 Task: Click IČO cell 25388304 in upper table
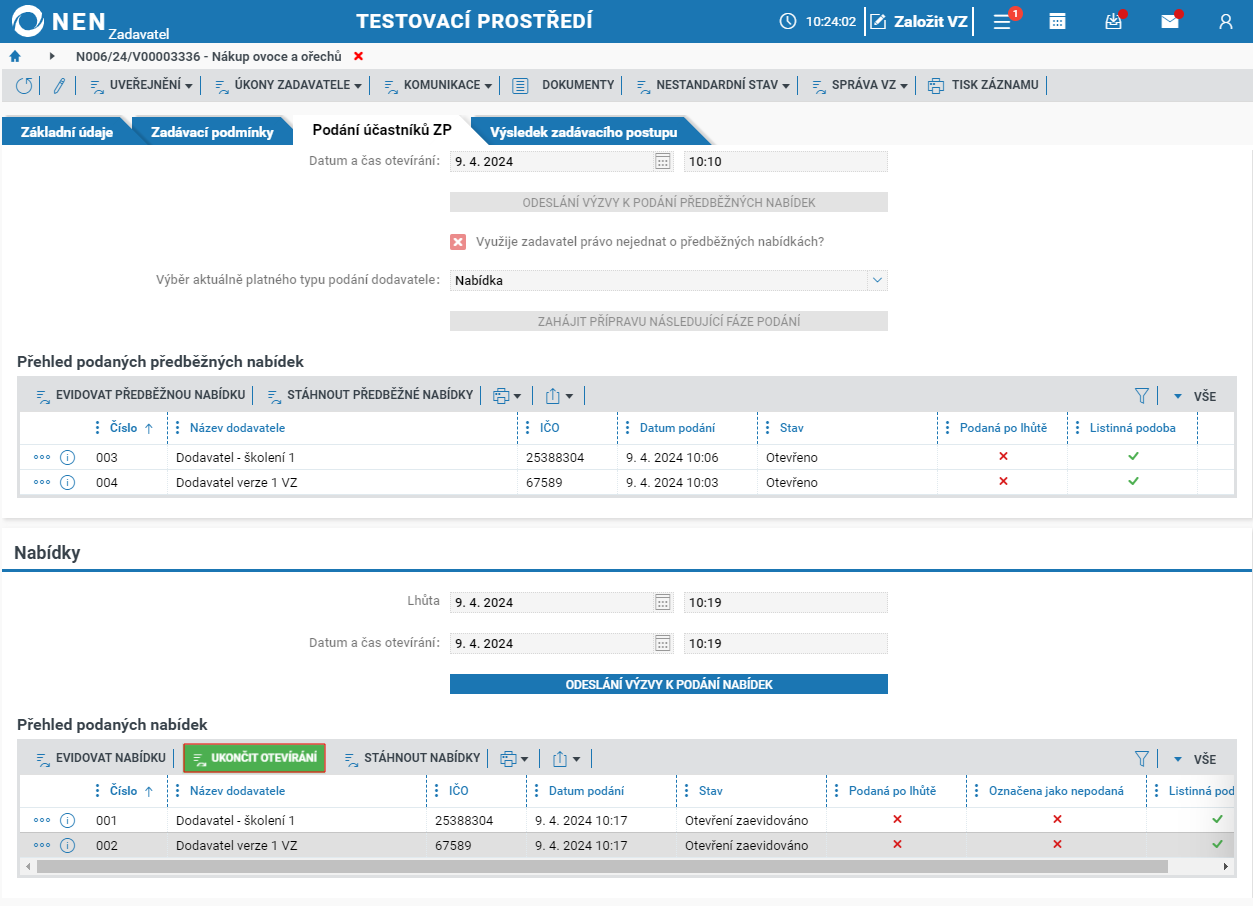coord(555,457)
